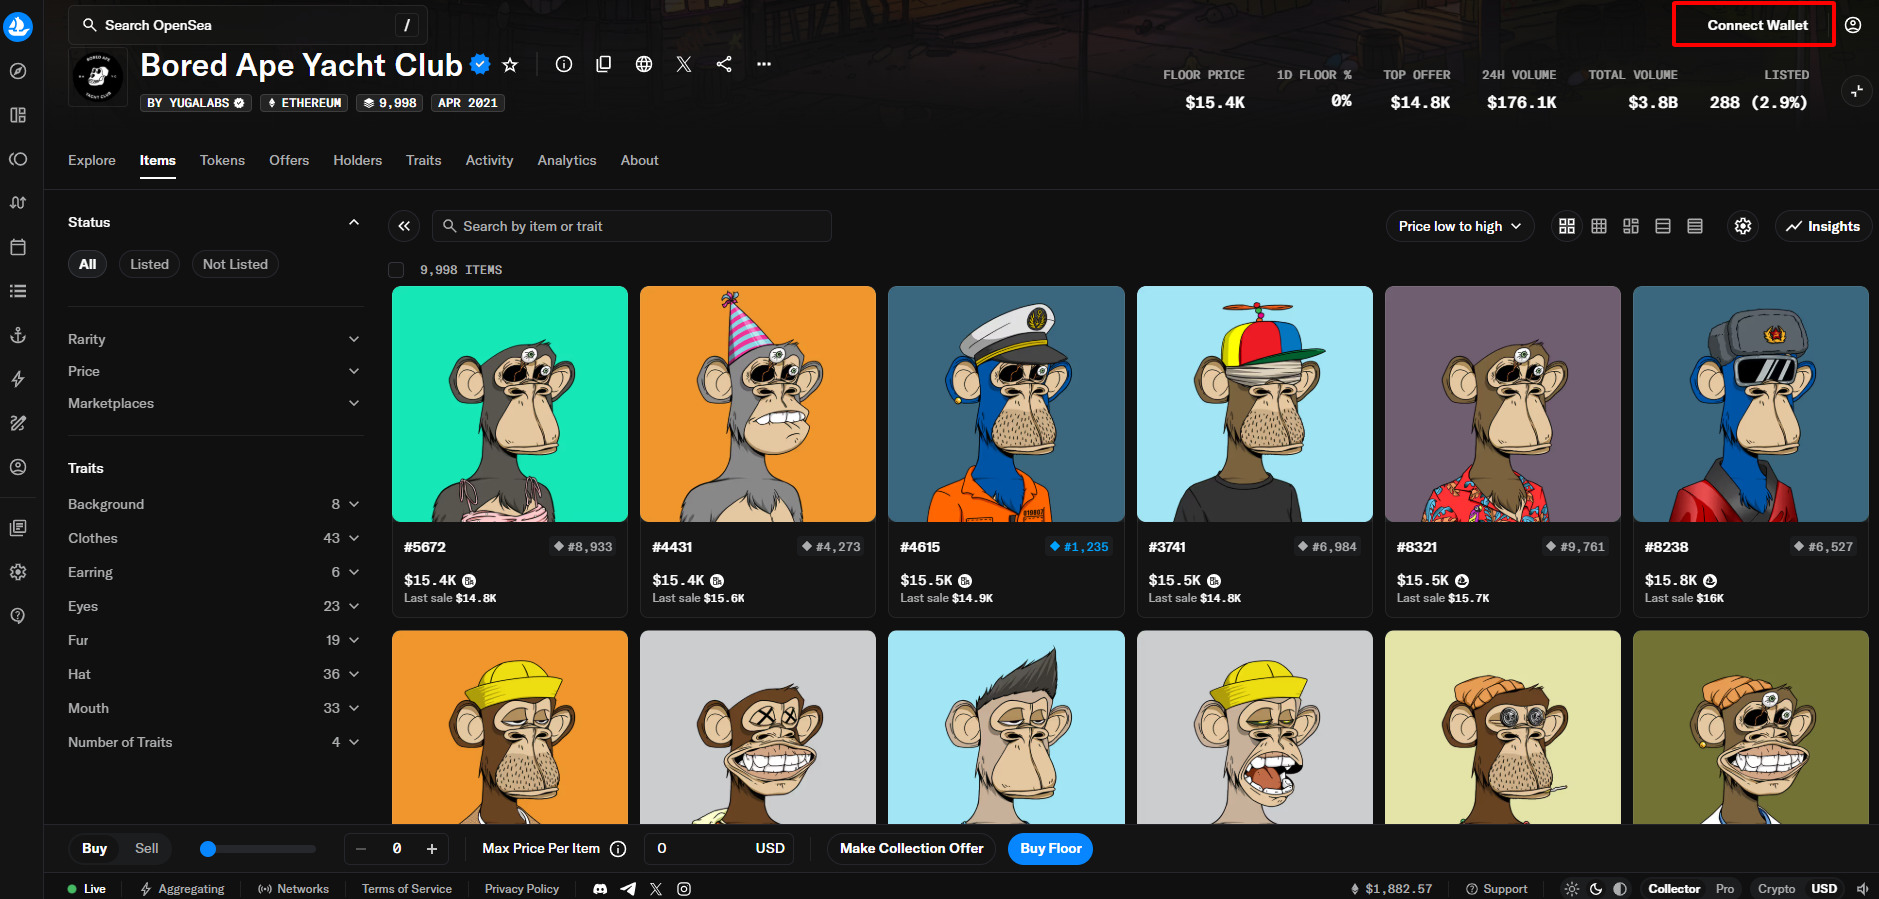Screen dimensions: 1879x899
Task: Focus the Search OpenSea field
Action: tap(248, 25)
